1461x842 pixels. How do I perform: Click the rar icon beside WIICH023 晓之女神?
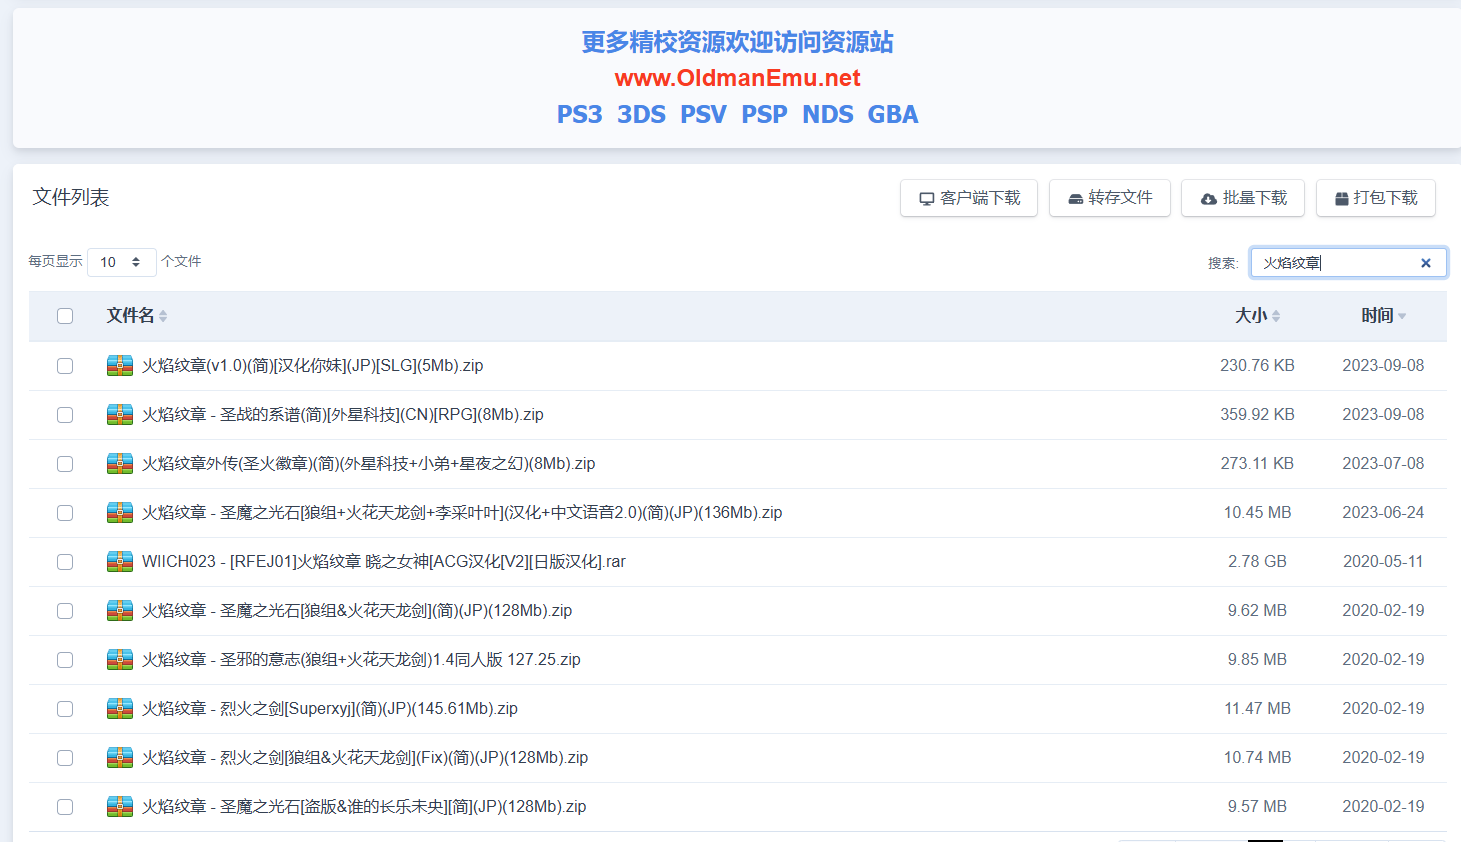pyautogui.click(x=120, y=562)
